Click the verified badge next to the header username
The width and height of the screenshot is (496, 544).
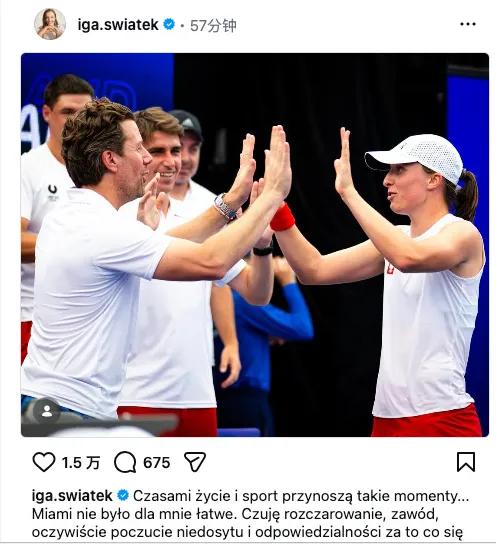[x=169, y=25]
